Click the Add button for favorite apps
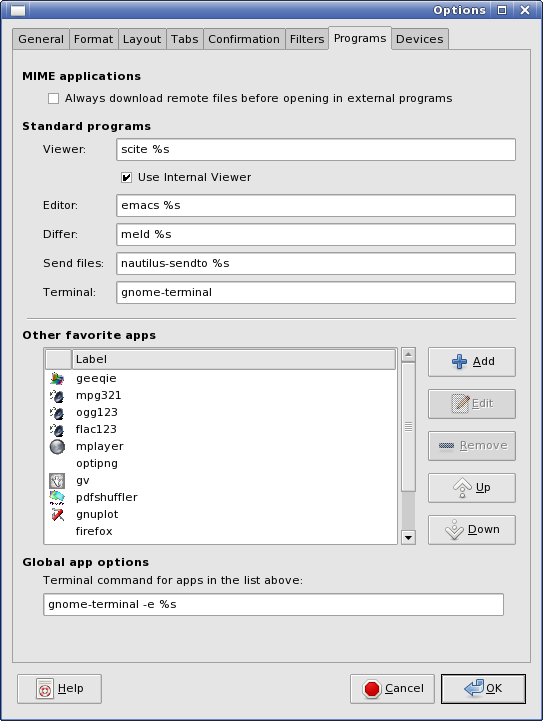The image size is (543, 721). click(472, 362)
